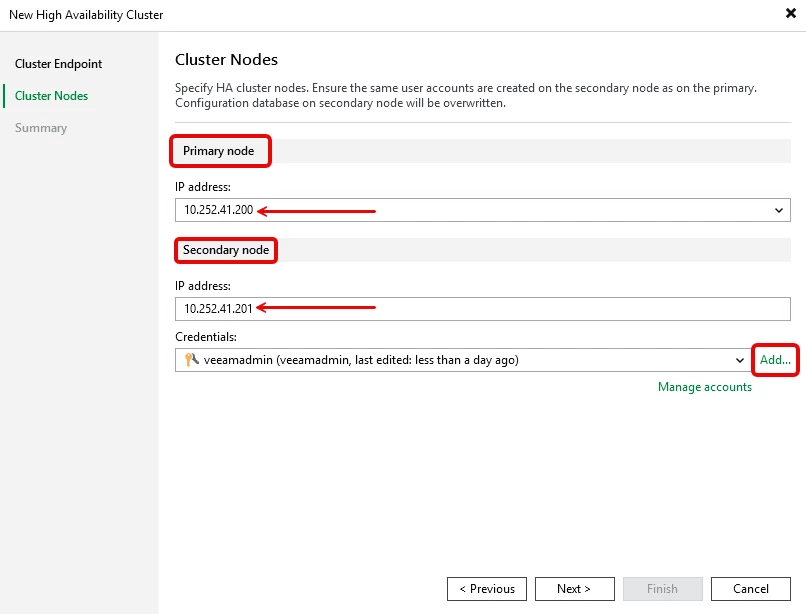
Task: Click the Cluster Nodes page heading
Action: 226,60
